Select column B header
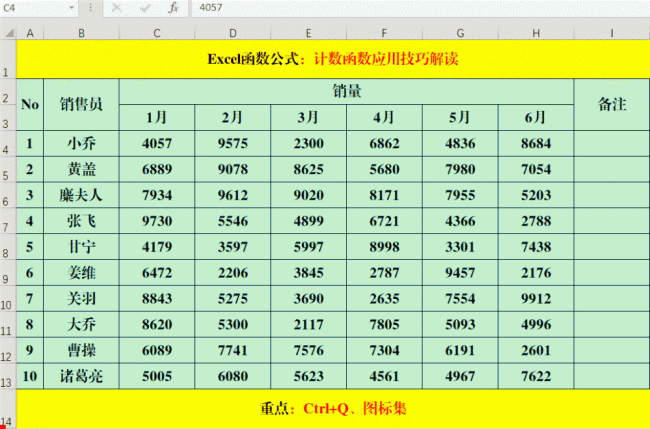This screenshot has height=429, width=650. [81, 33]
